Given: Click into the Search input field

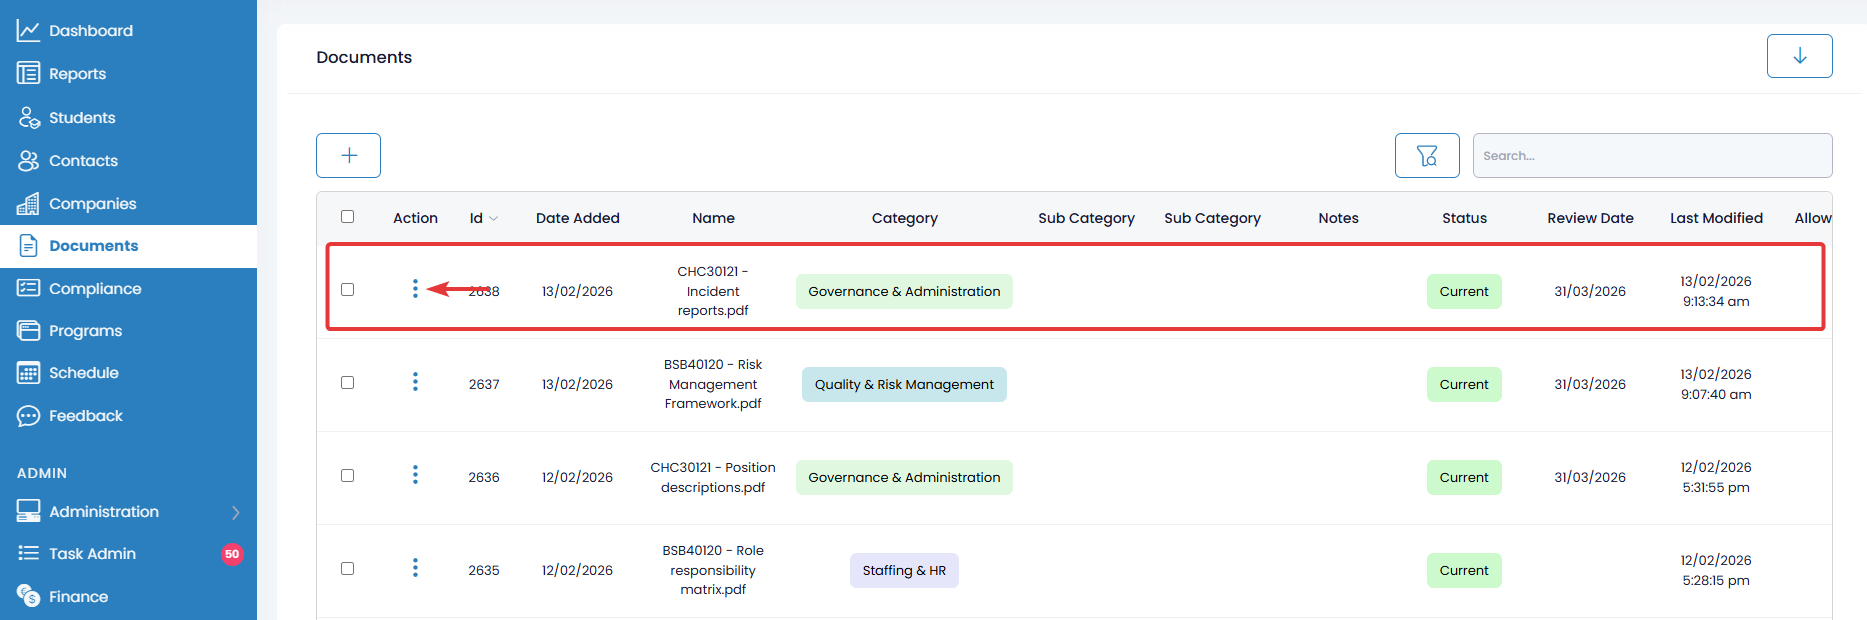Looking at the screenshot, I should (x=1651, y=156).
